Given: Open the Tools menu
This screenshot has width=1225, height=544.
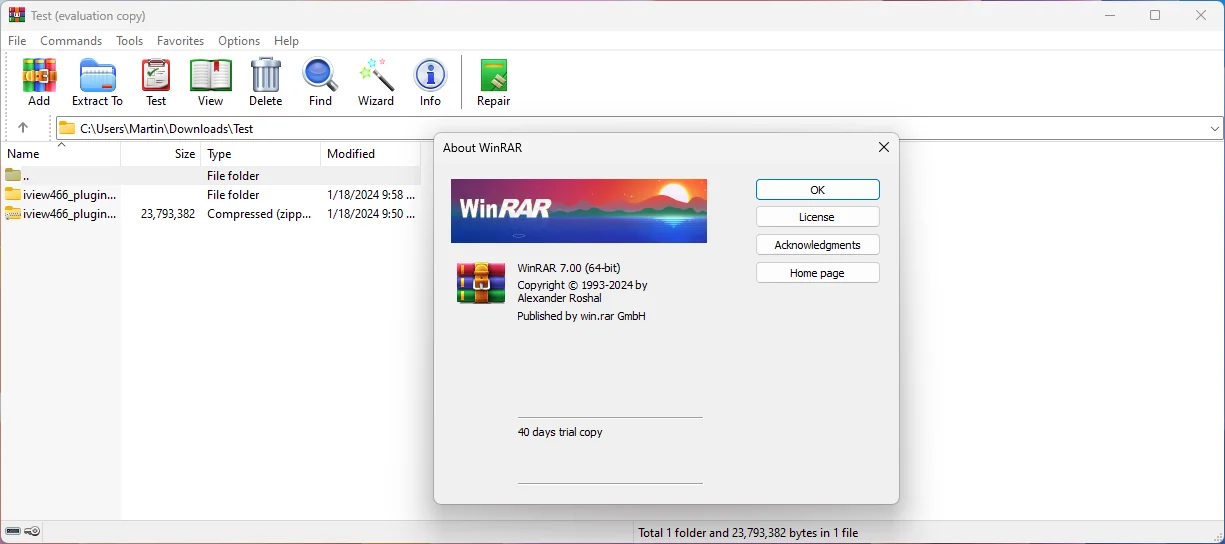Looking at the screenshot, I should pos(130,41).
